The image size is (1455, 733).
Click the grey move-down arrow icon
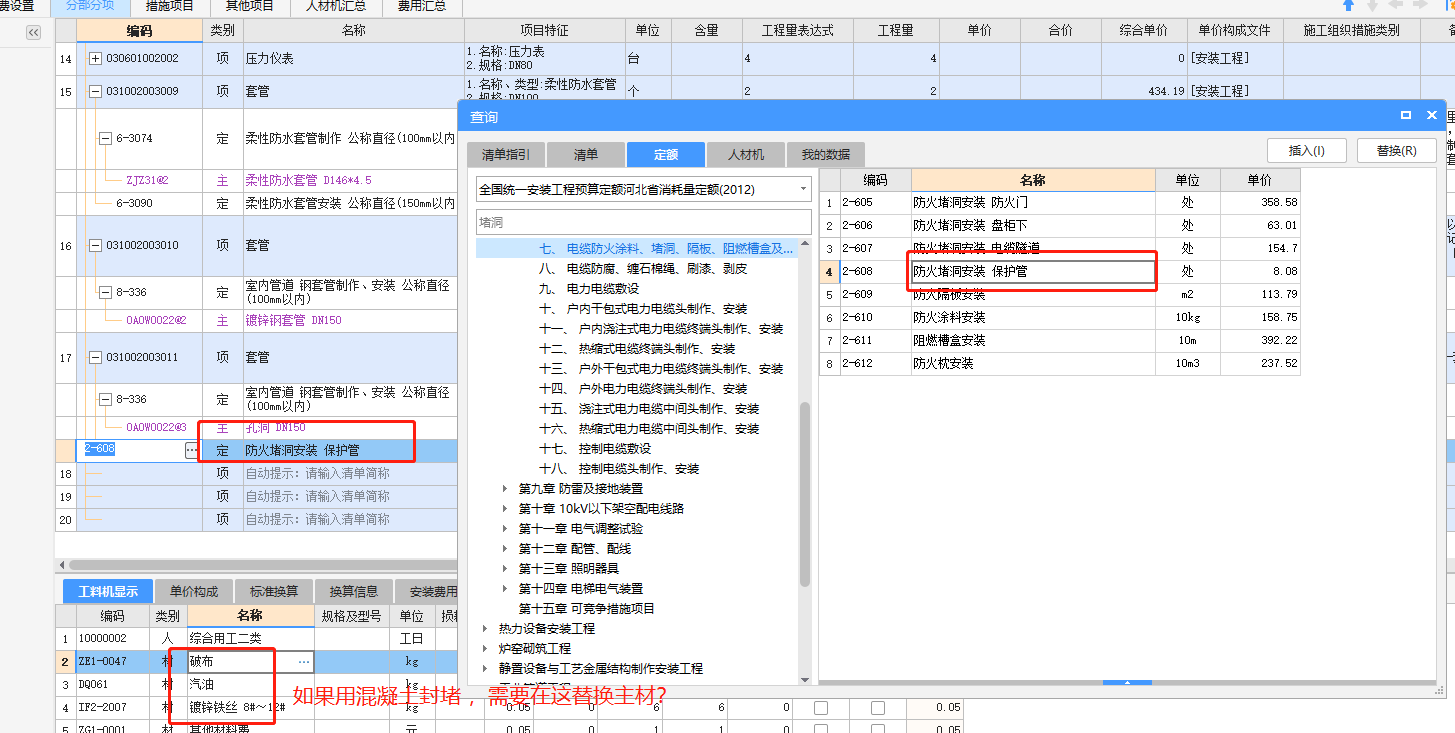coord(1372,6)
